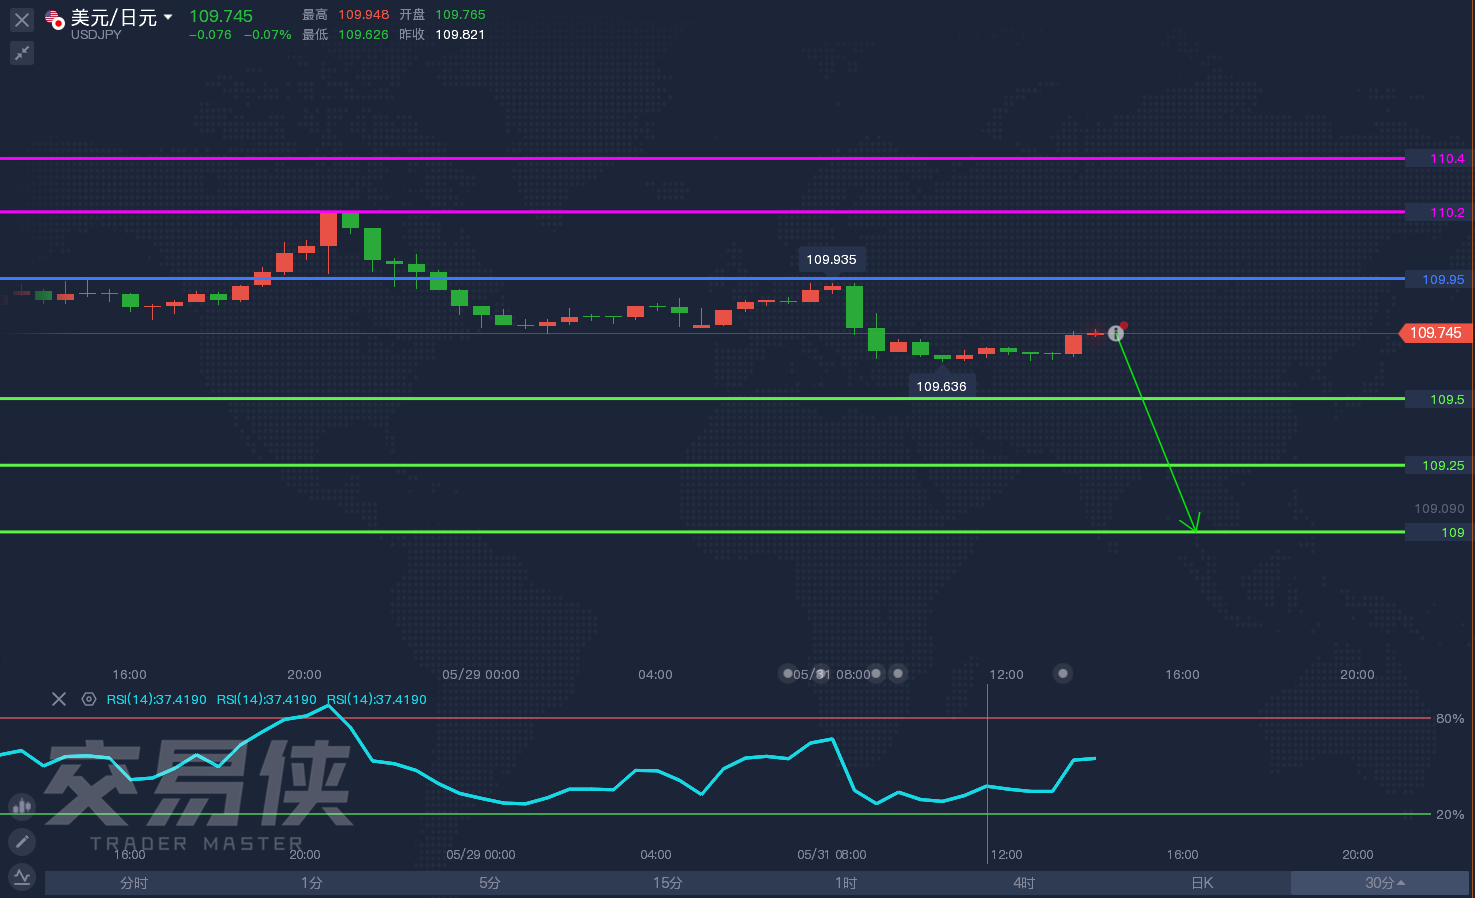Viewport: 1475px width, 898px height.
Task: Select the candlestick chart type icon
Action: click(x=22, y=806)
